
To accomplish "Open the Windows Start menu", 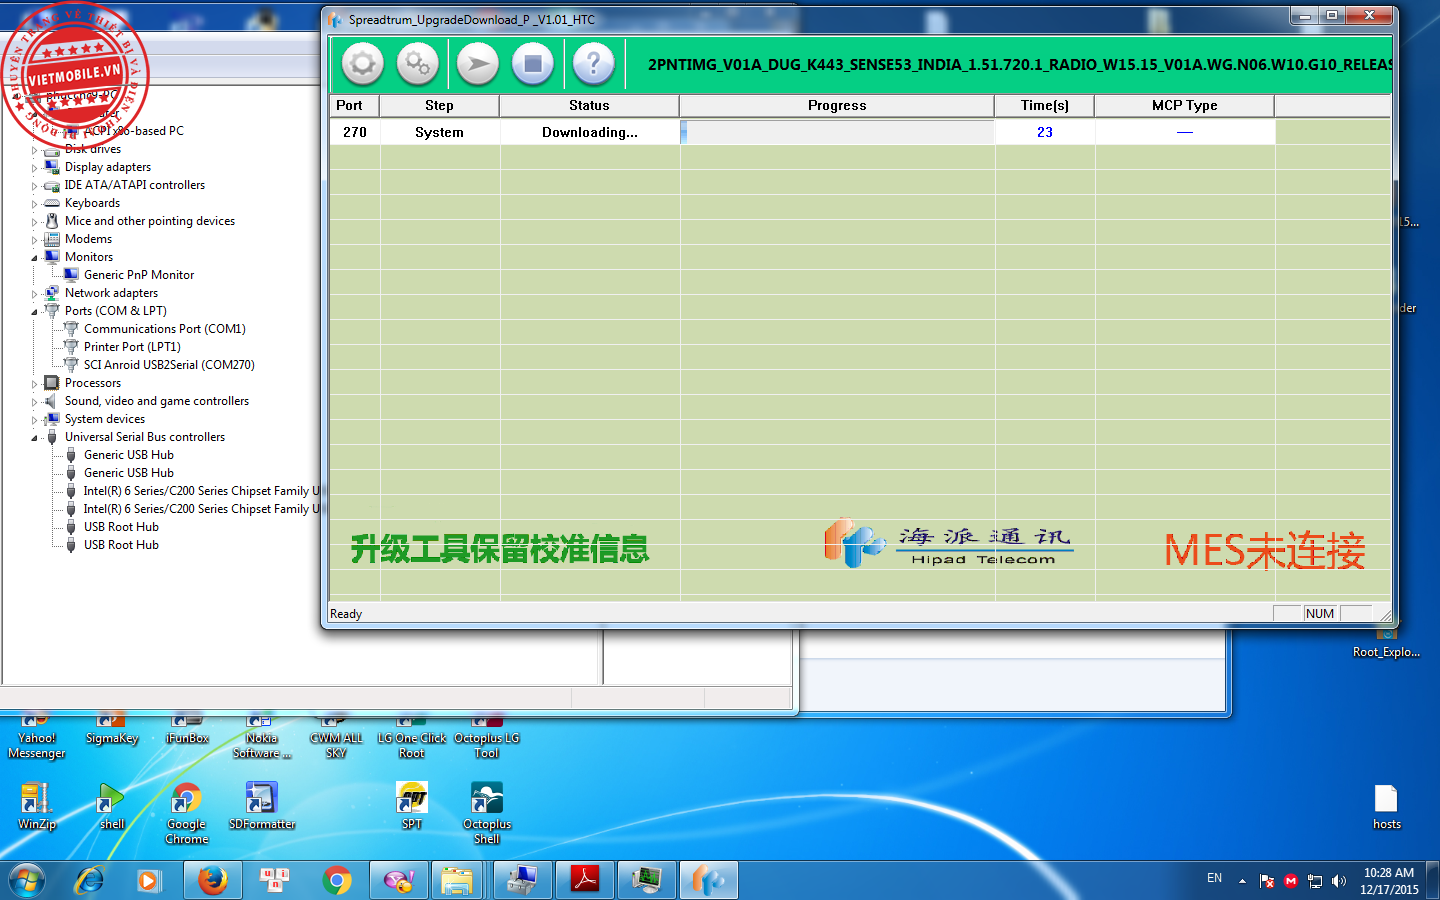I will pyautogui.click(x=27, y=881).
